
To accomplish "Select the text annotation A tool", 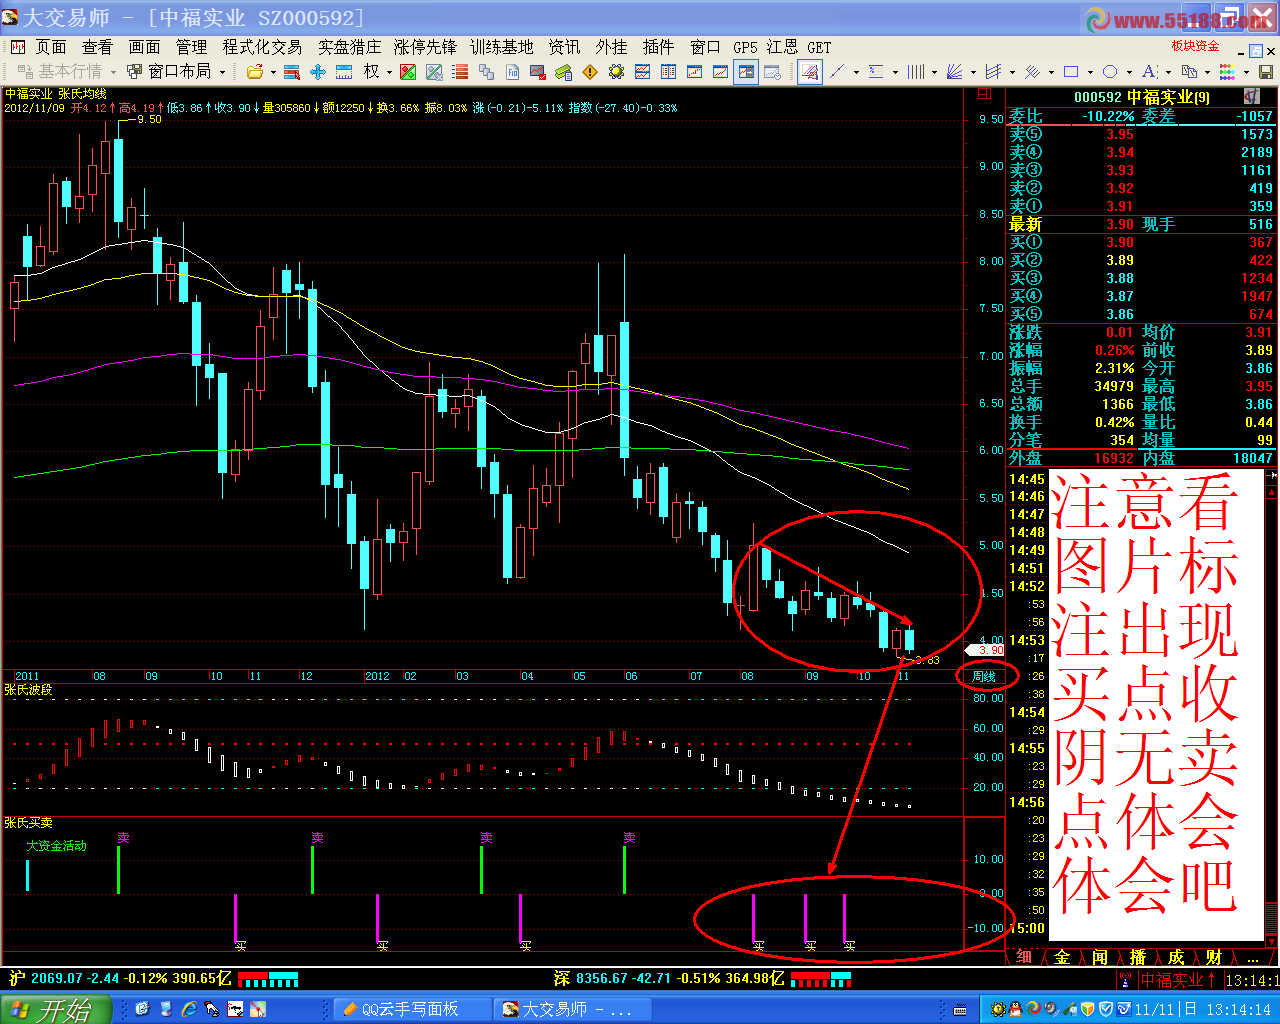I will click(x=1149, y=72).
